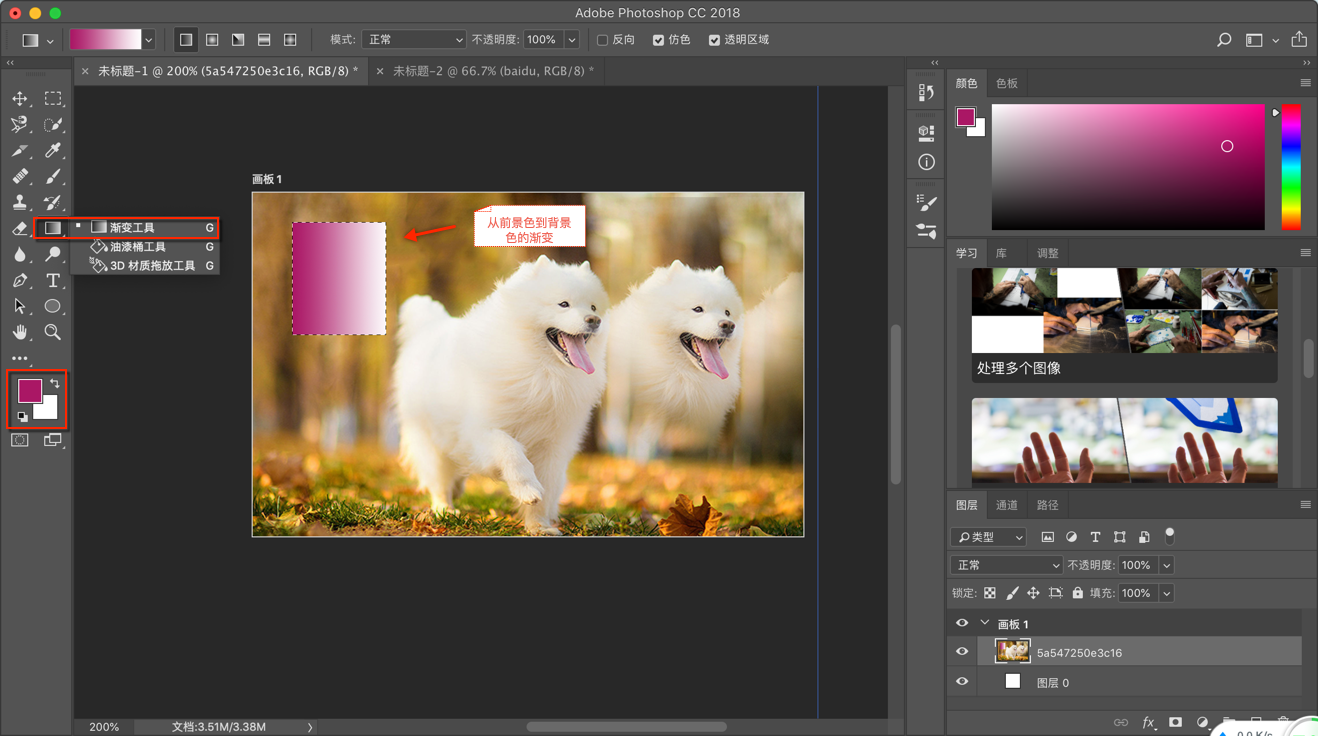This screenshot has width=1318, height=736.
Task: Select the Zoom tool in toolbar
Action: click(53, 333)
